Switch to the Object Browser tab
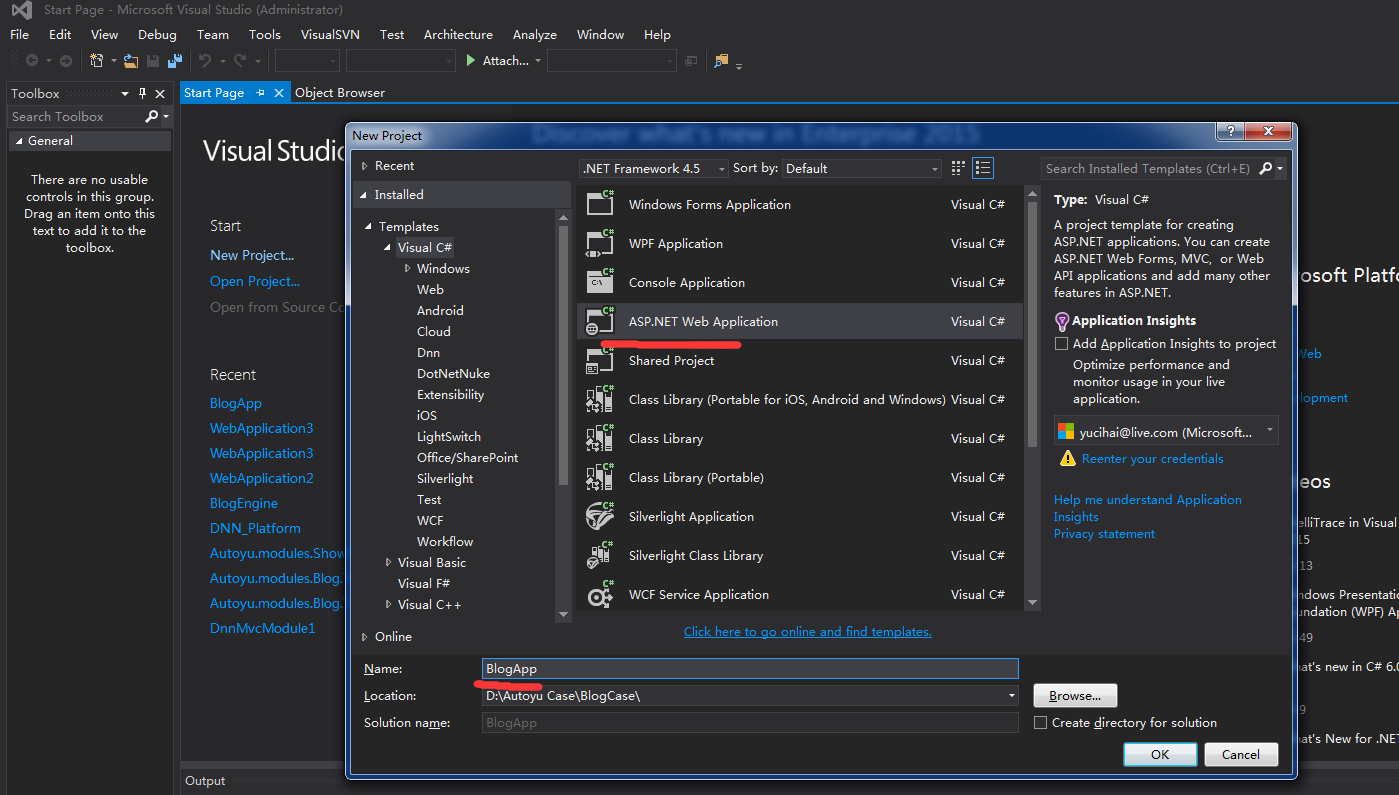 point(340,92)
